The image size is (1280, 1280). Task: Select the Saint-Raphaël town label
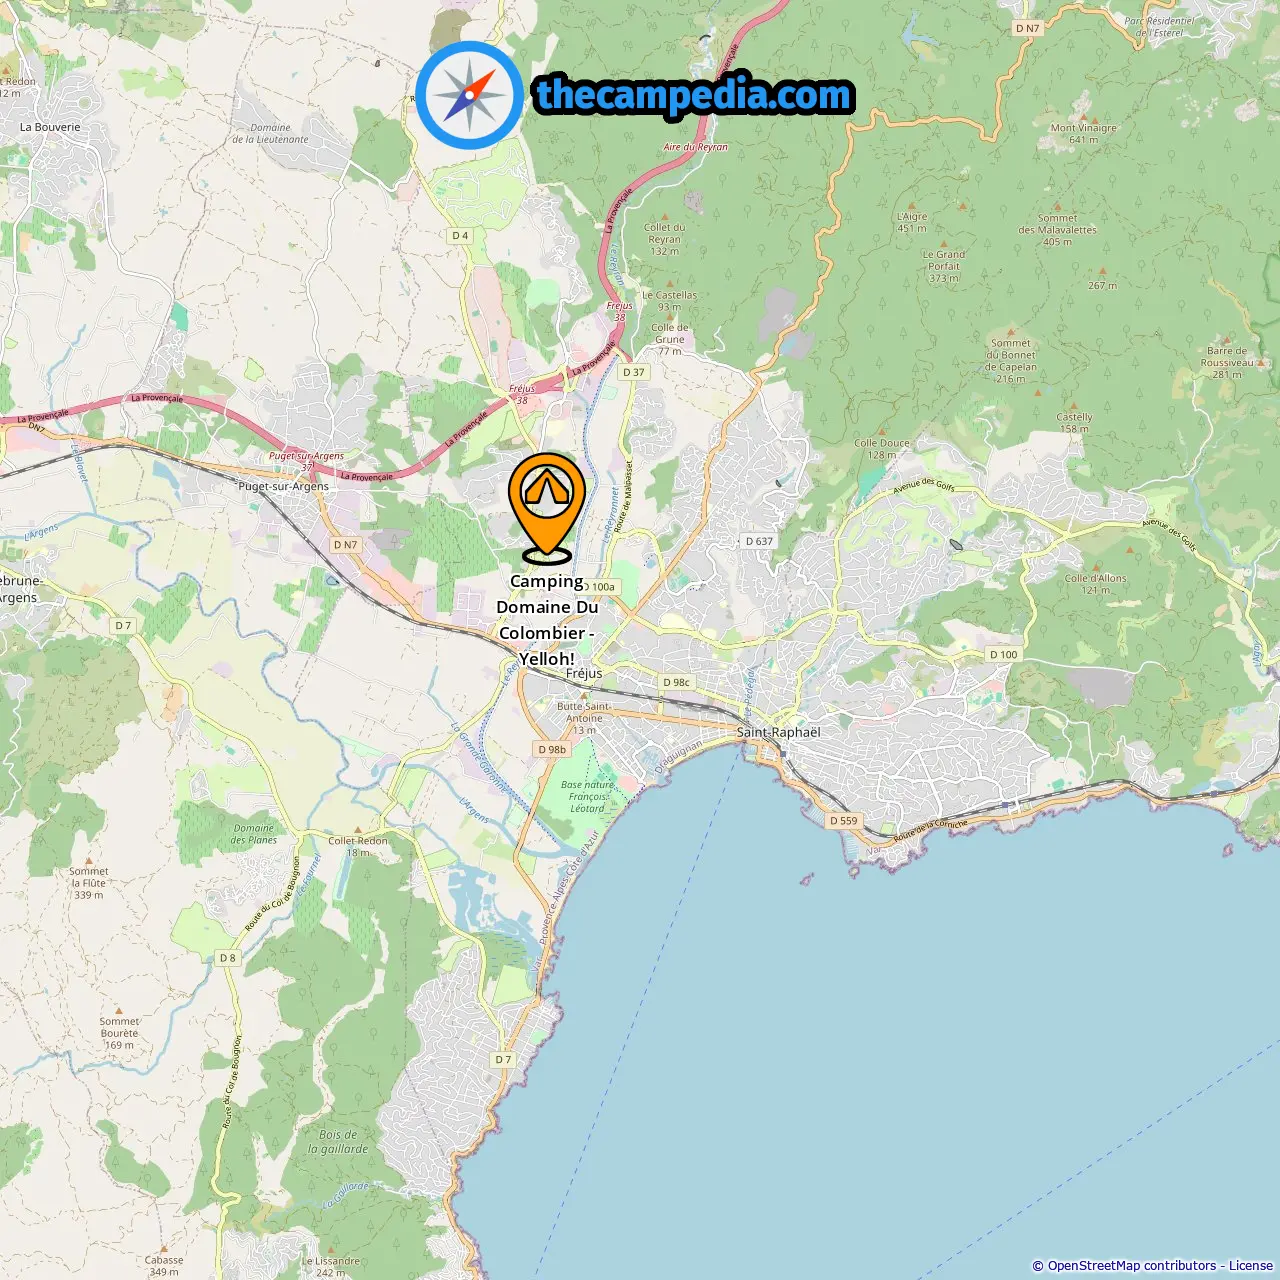point(778,732)
